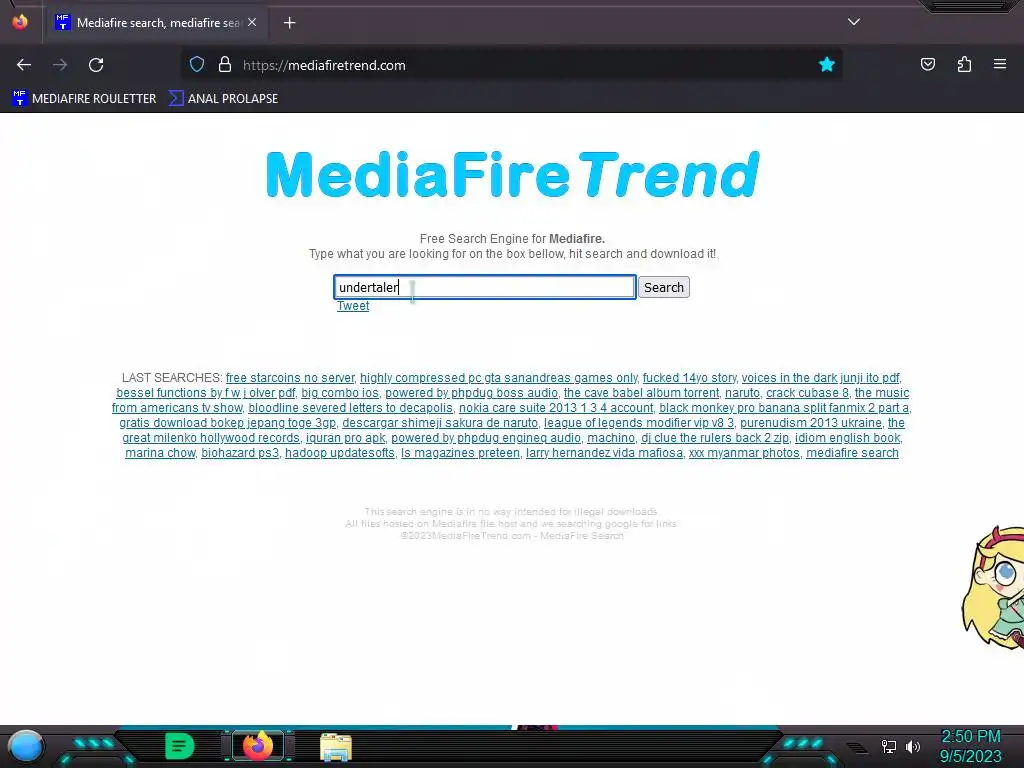Image resolution: width=1024 pixels, height=768 pixels.
Task: Open nokia care suite 2013 1 3 4 account
Action: (x=556, y=408)
